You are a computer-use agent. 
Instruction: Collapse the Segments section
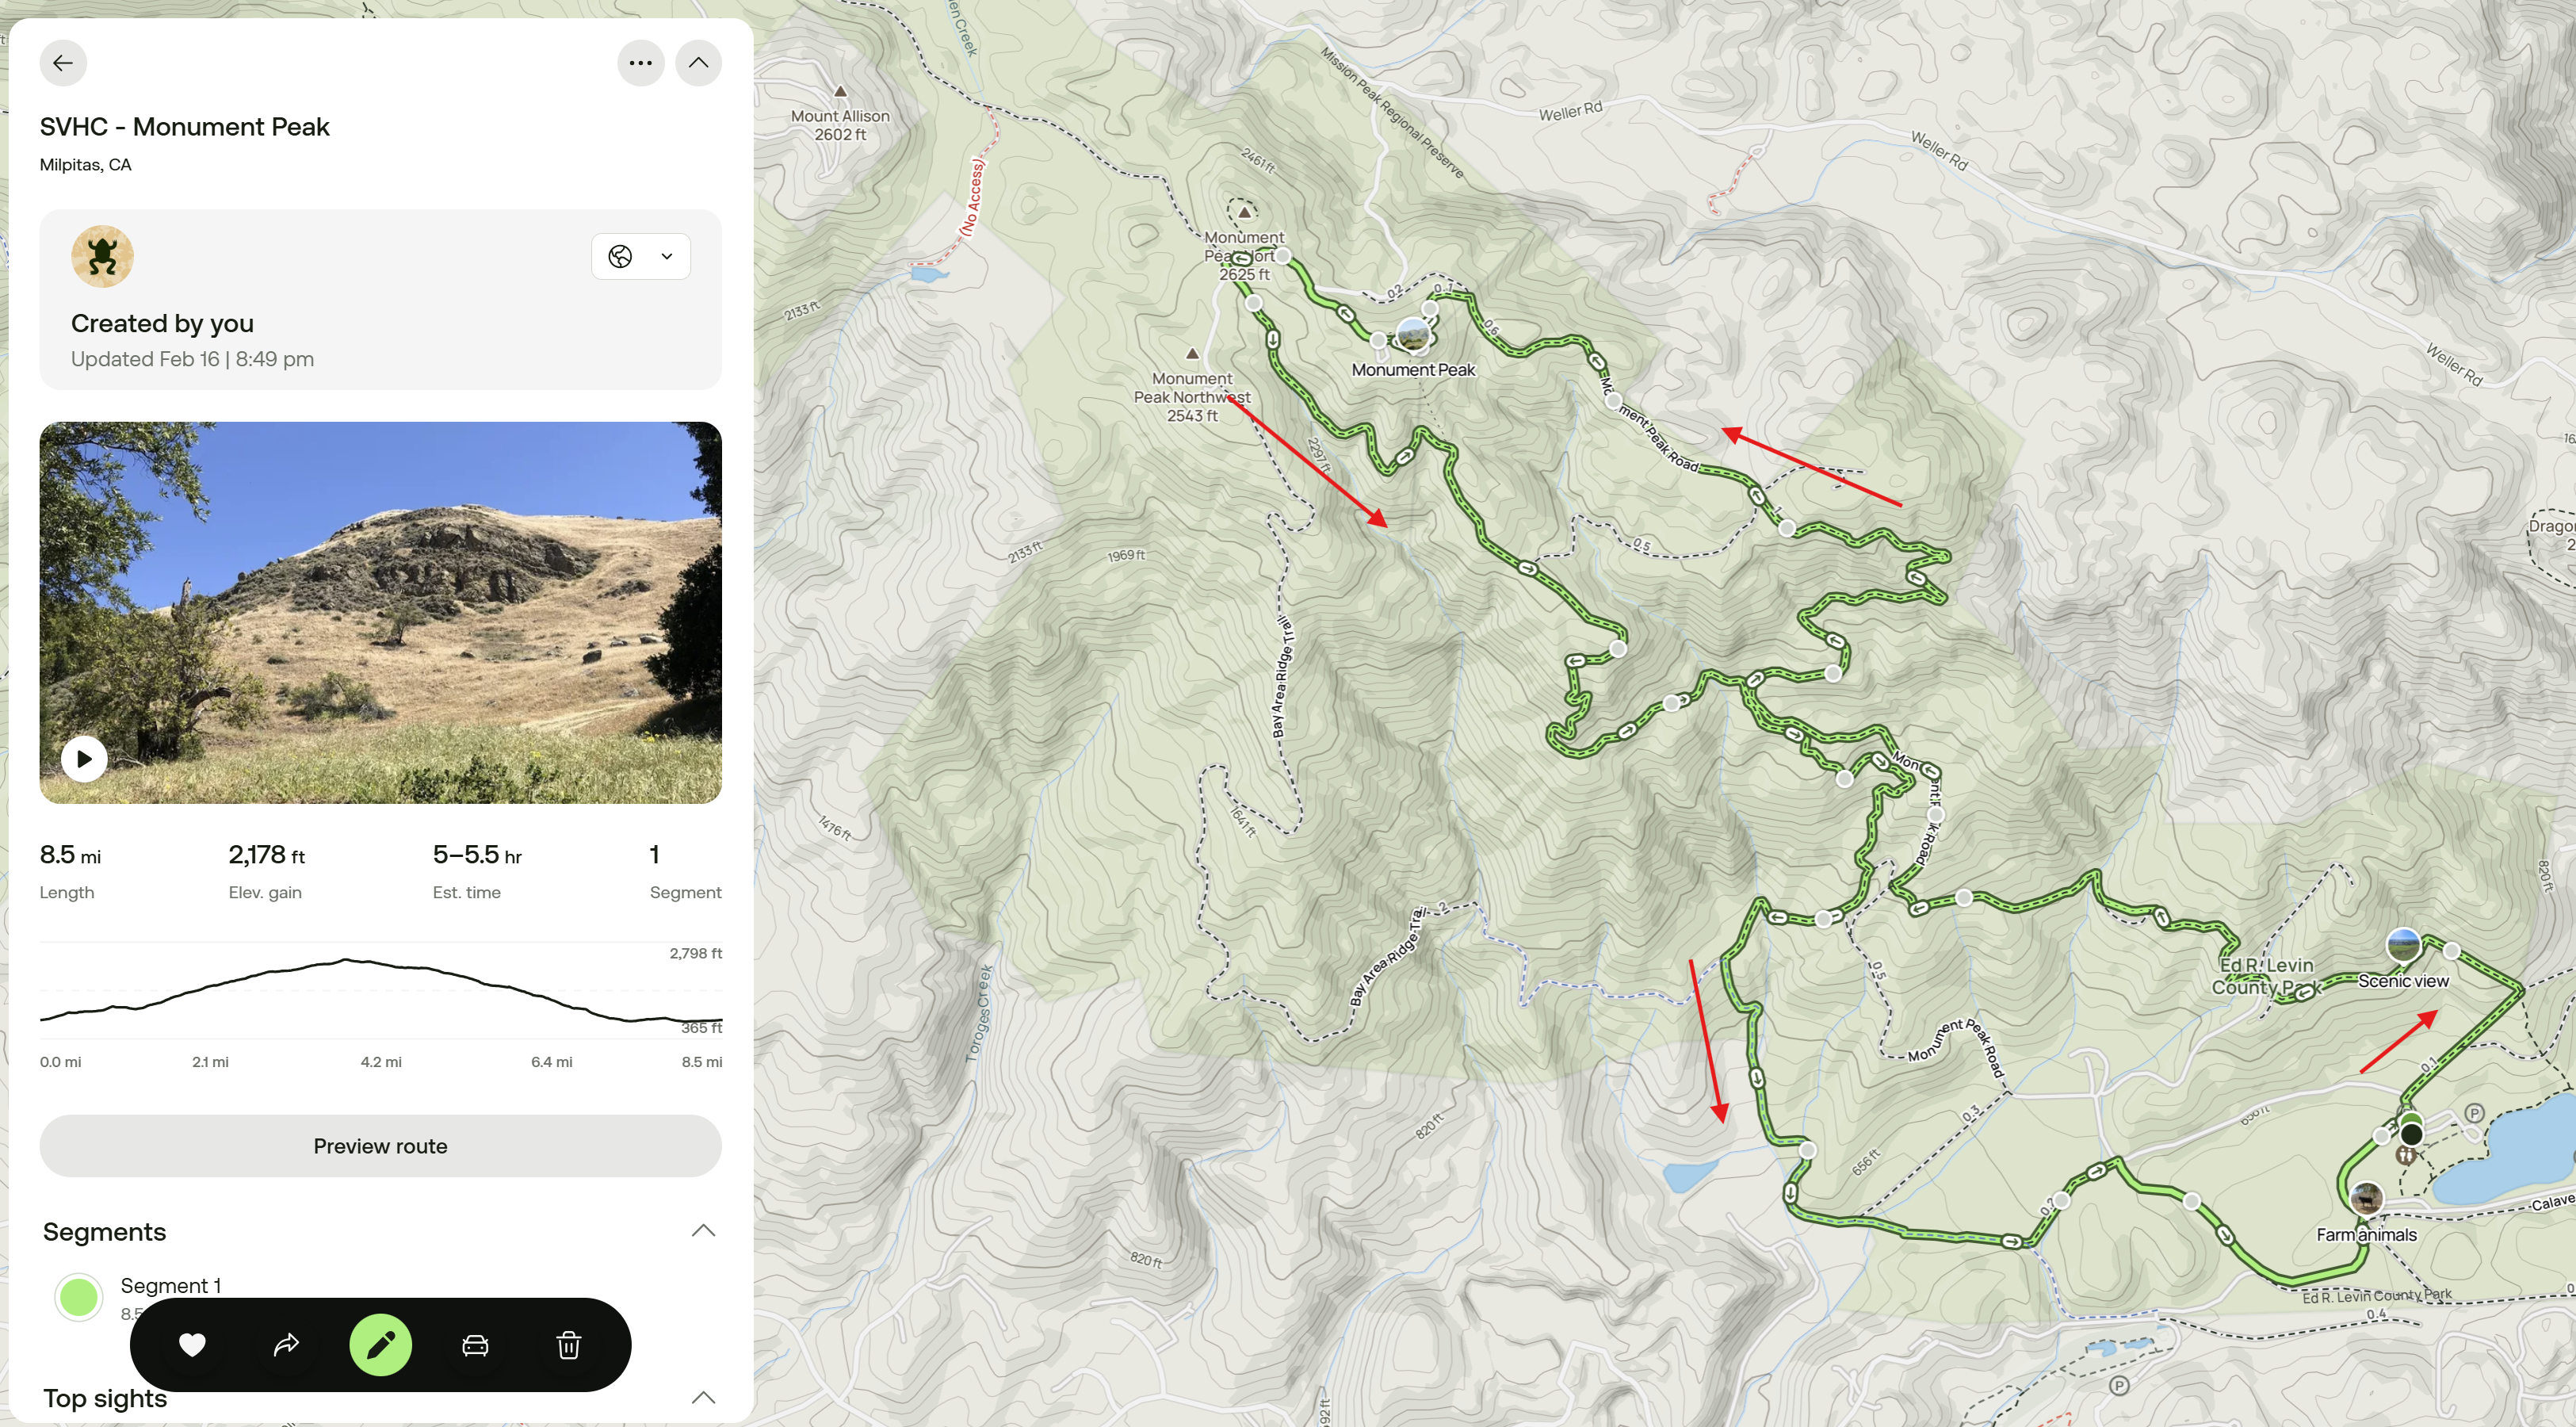click(703, 1231)
